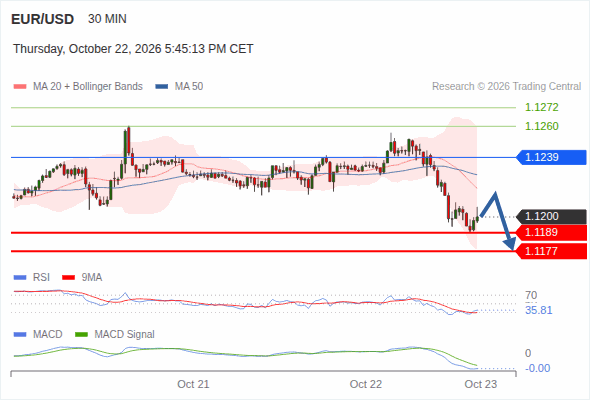Click the 30 MIN timeframe label
The width and height of the screenshot is (590, 400).
[x=107, y=19]
